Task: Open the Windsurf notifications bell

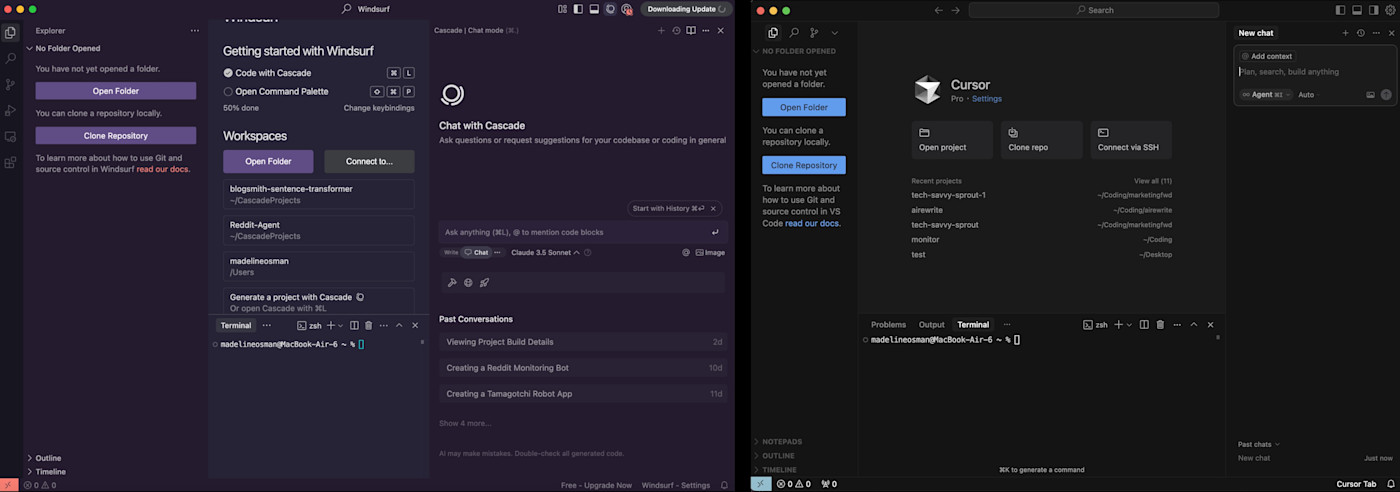Action: pos(724,485)
